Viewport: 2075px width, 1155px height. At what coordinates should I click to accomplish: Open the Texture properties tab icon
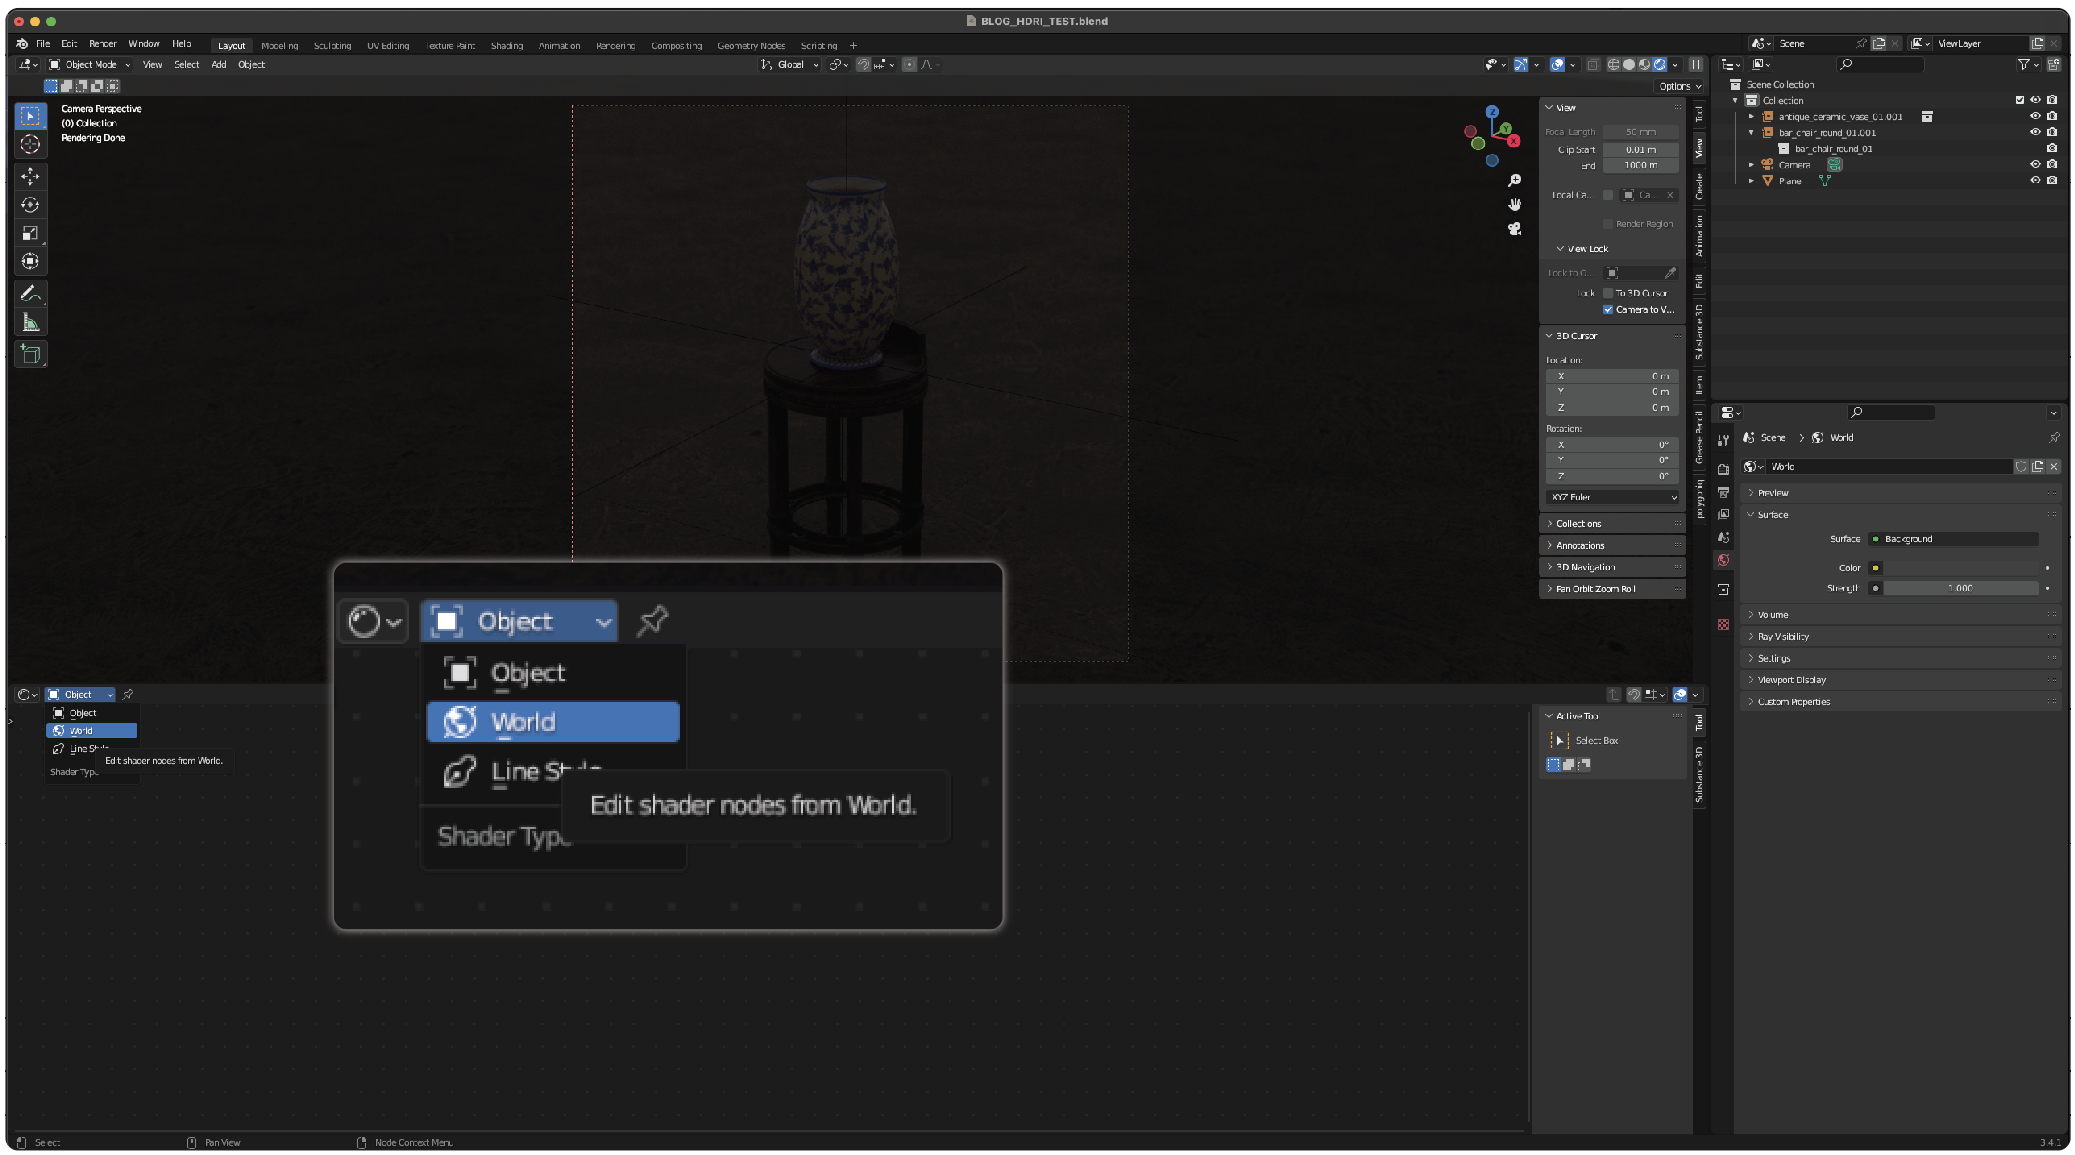point(1723,624)
